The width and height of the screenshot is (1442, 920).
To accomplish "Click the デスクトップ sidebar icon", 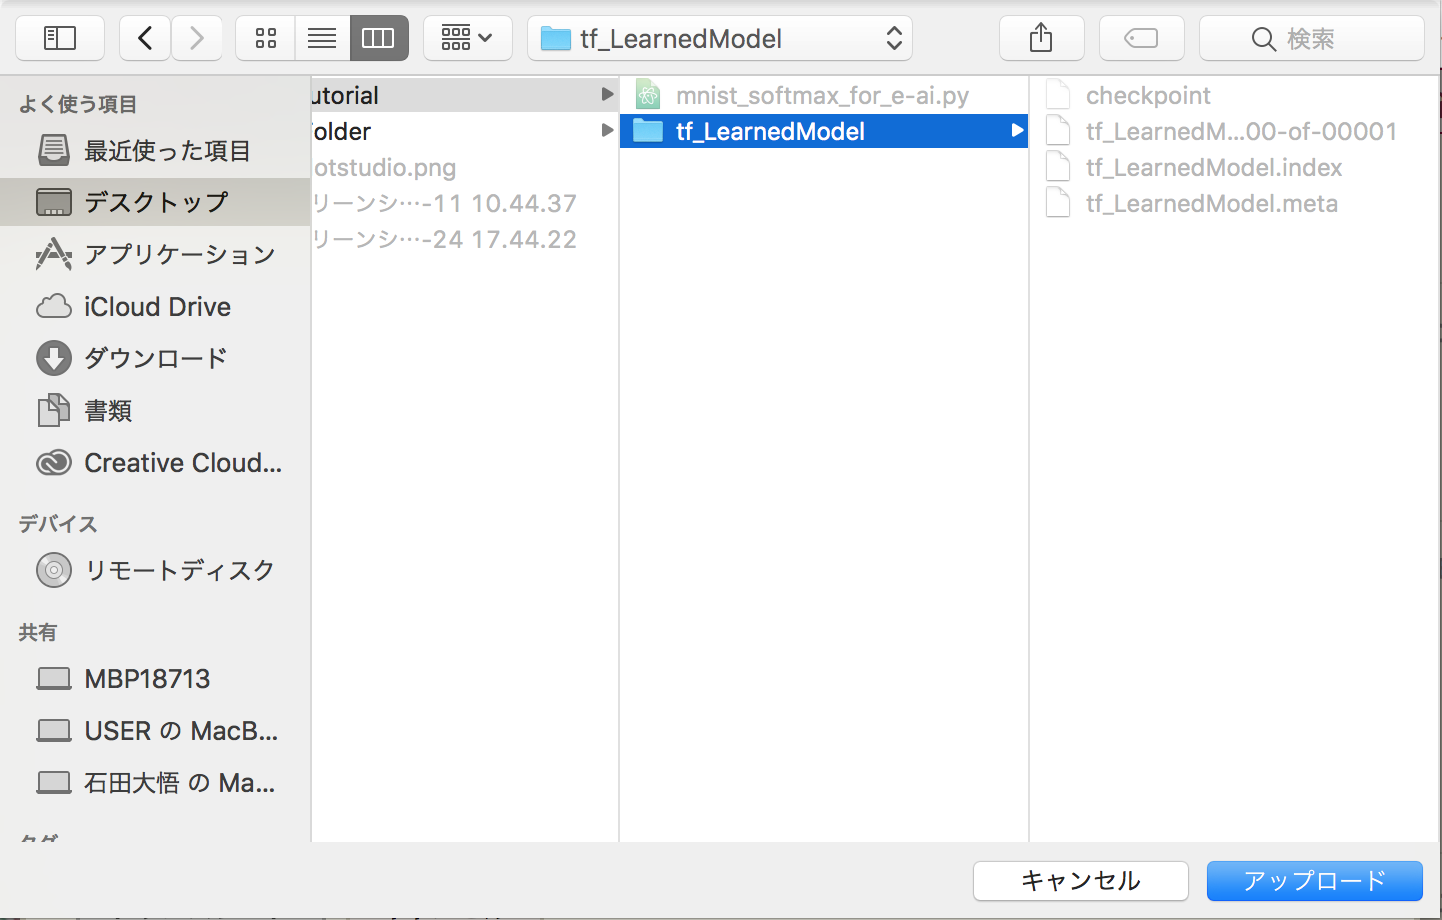I will tap(54, 202).
